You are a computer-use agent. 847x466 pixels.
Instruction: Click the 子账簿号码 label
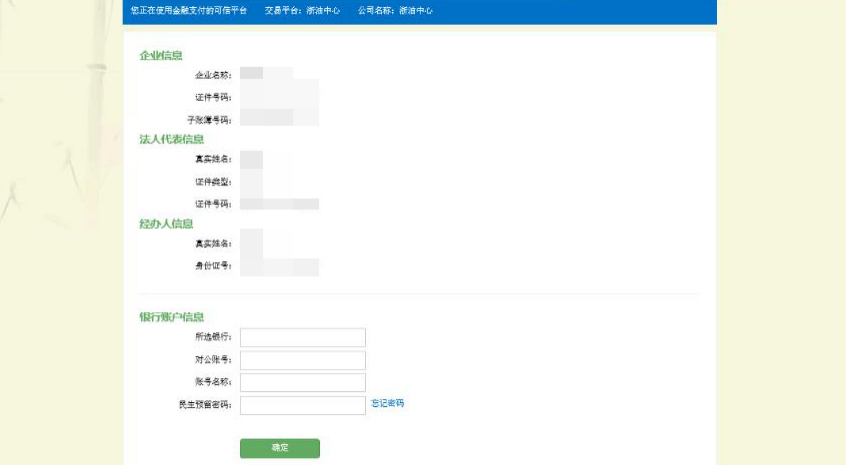click(x=209, y=119)
